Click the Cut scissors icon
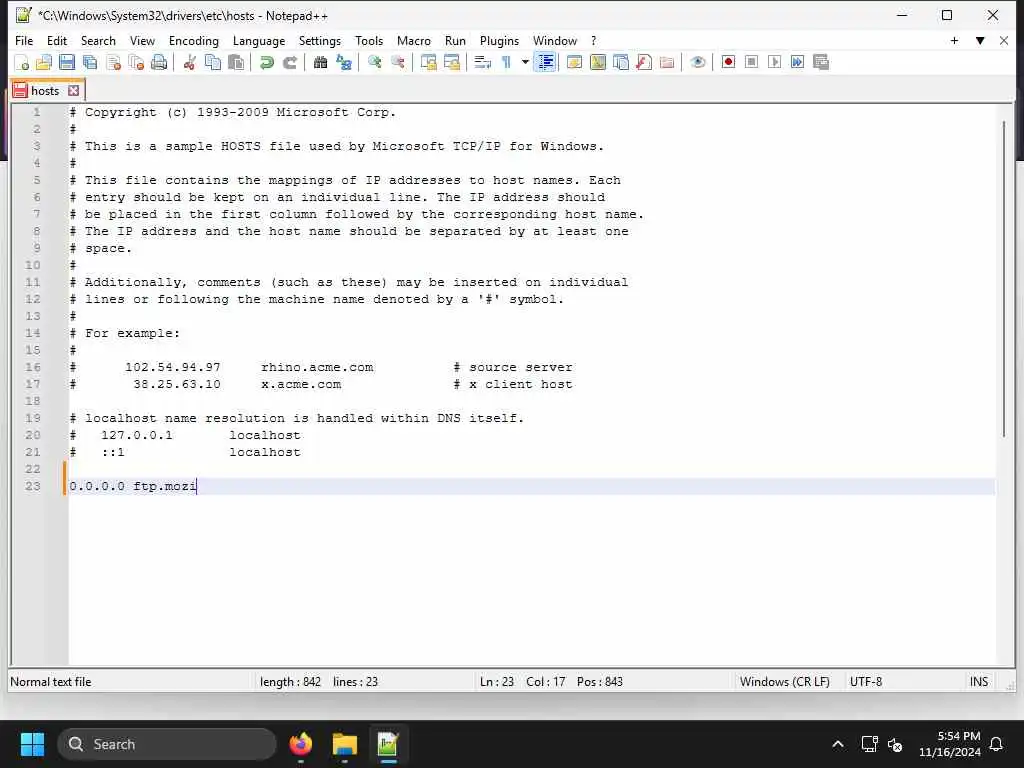This screenshot has height=768, width=1024. [189, 63]
